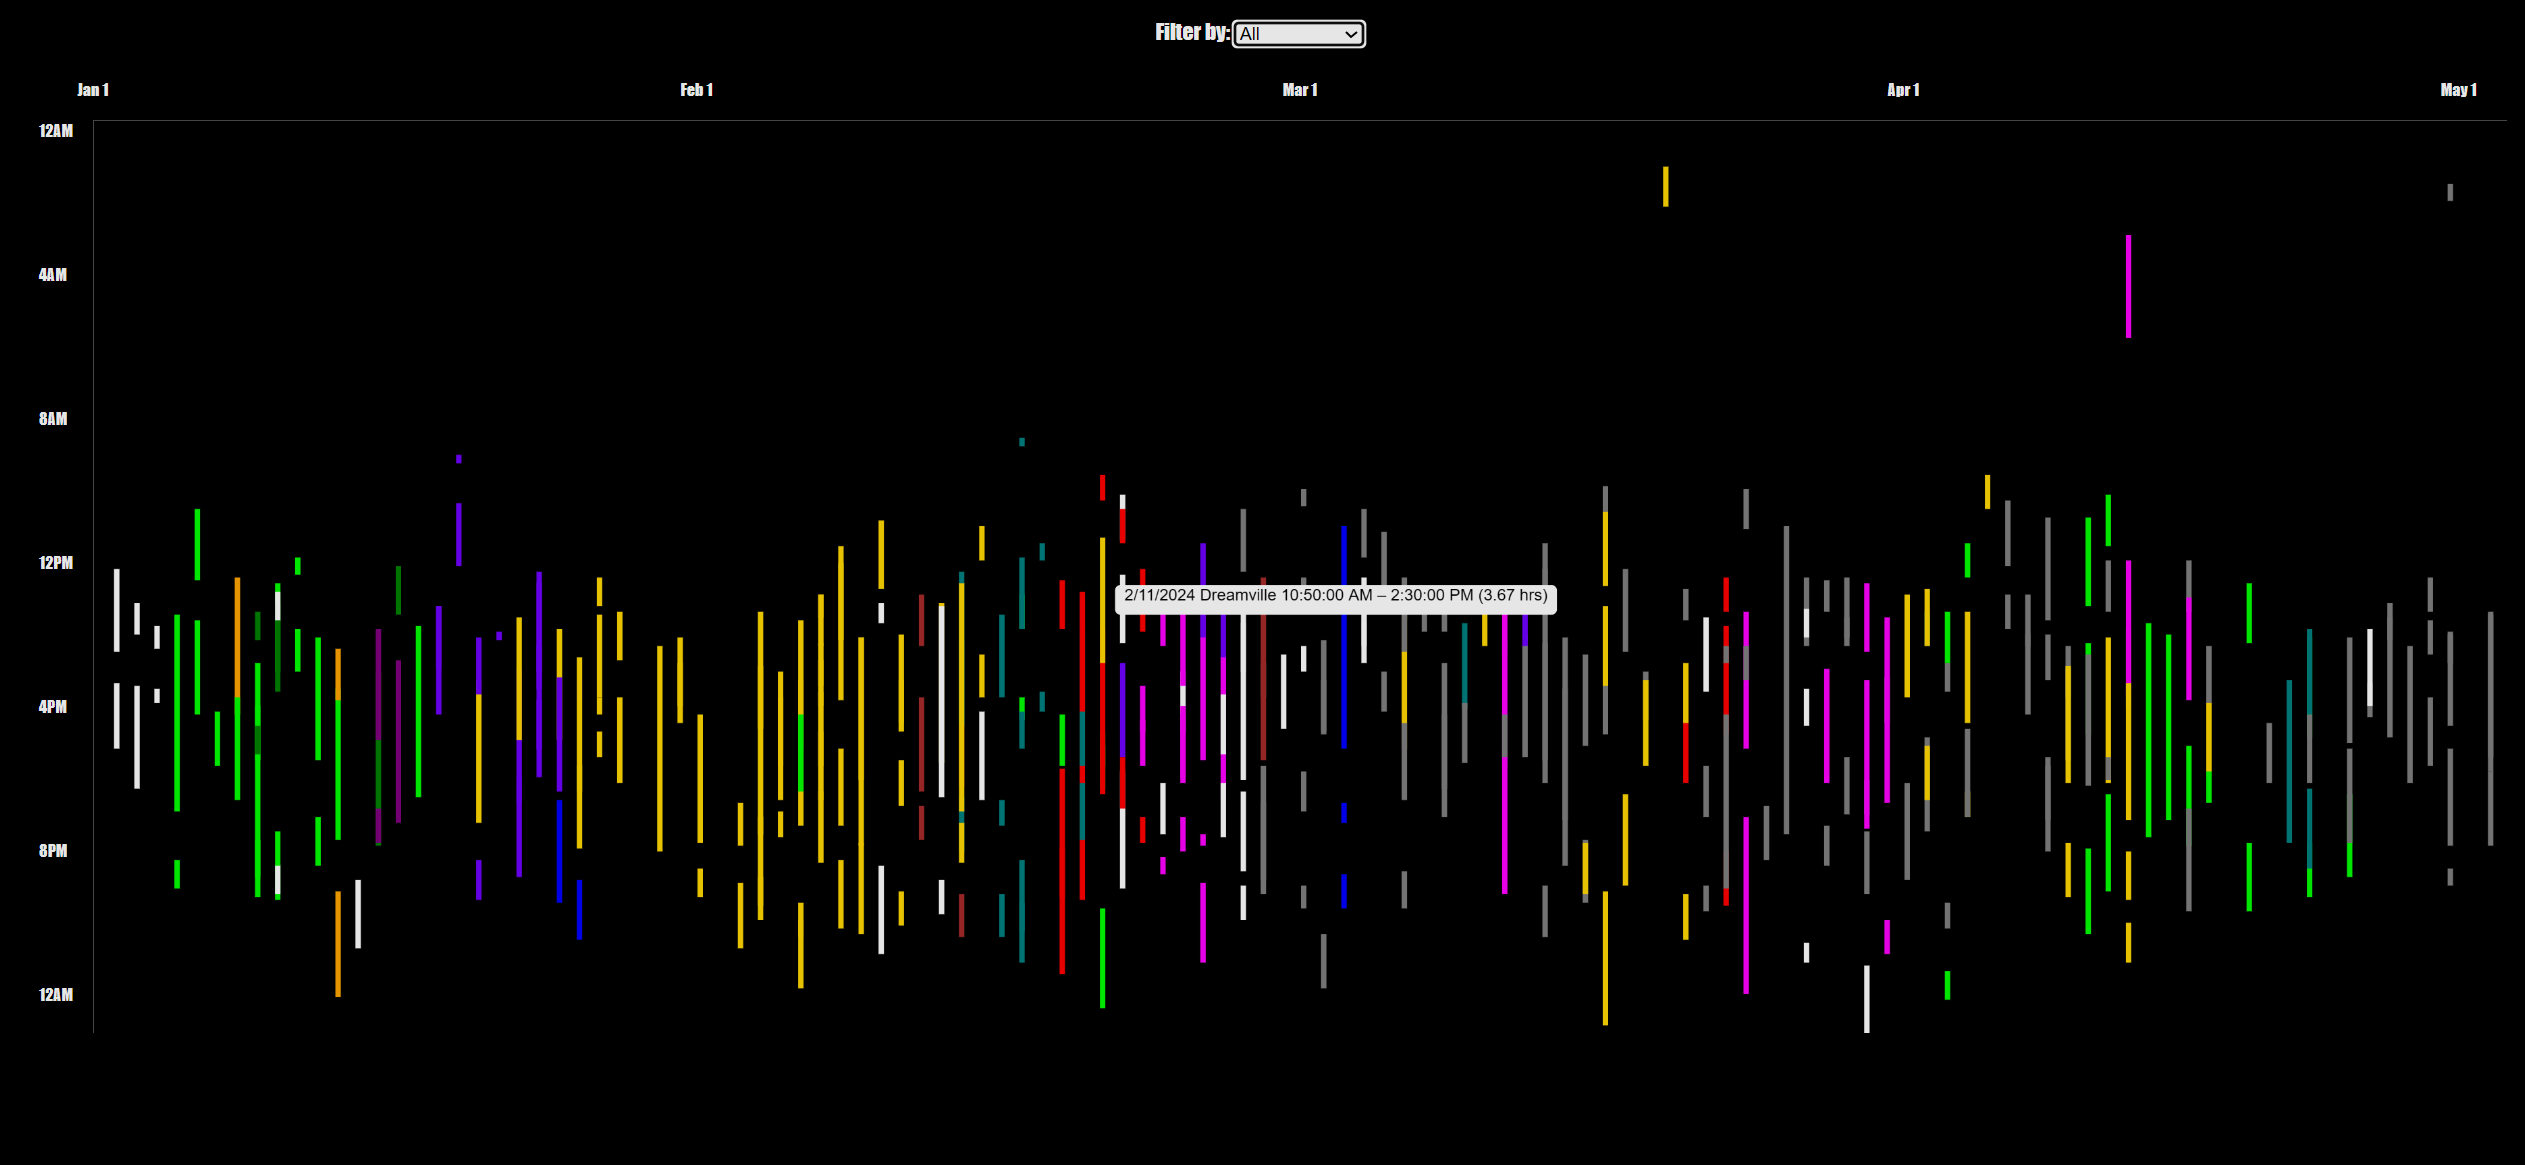
Task: Click the Mar 1 date axis label
Action: tap(1300, 90)
